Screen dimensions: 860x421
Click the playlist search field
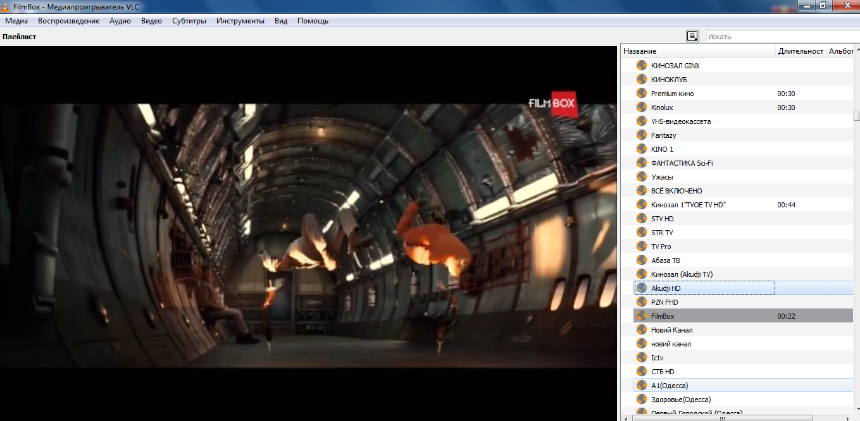coord(783,37)
